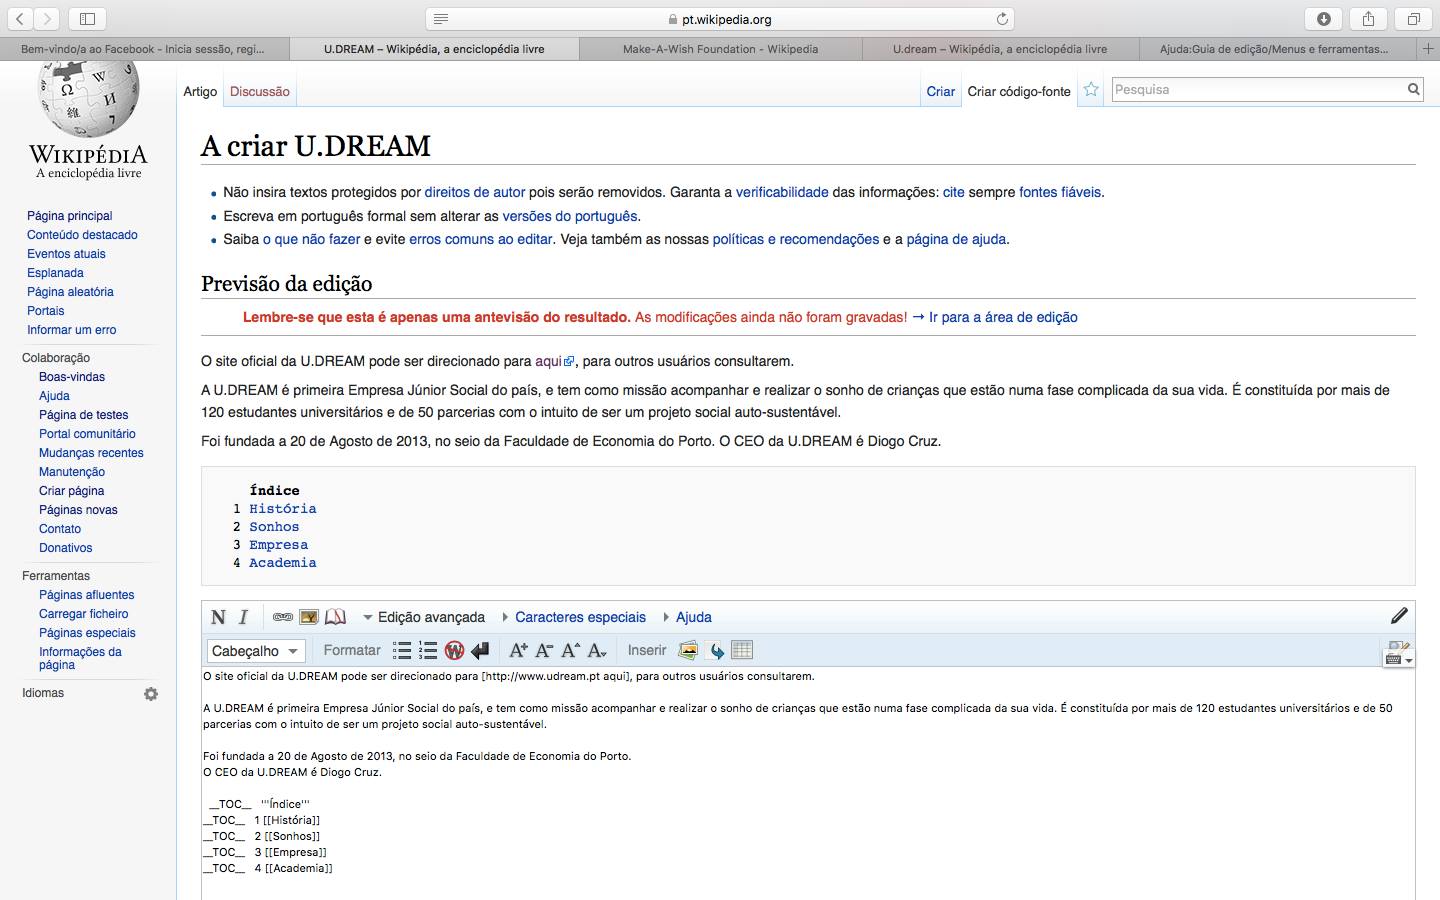
Task: Switch to Make-A-Wish Foundation tab
Action: (720, 48)
